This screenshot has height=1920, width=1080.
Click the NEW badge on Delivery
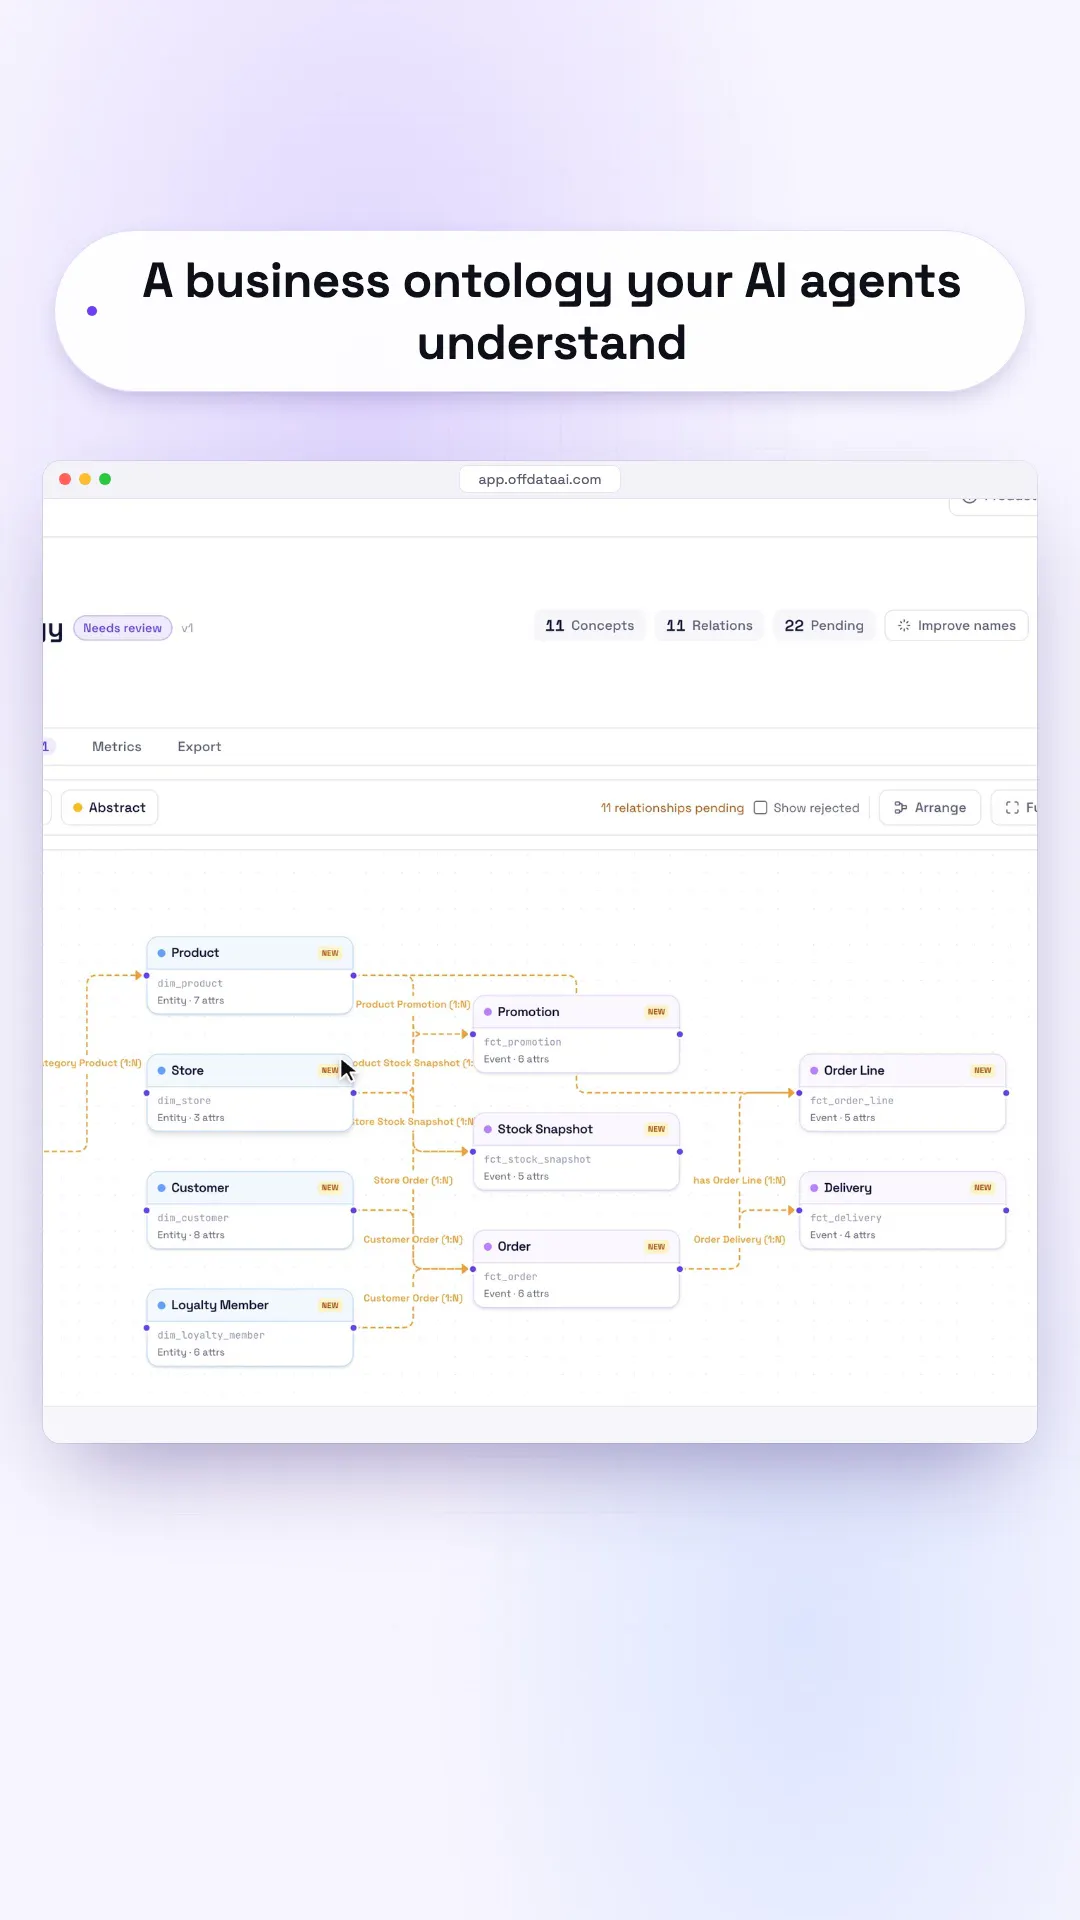(x=982, y=1188)
